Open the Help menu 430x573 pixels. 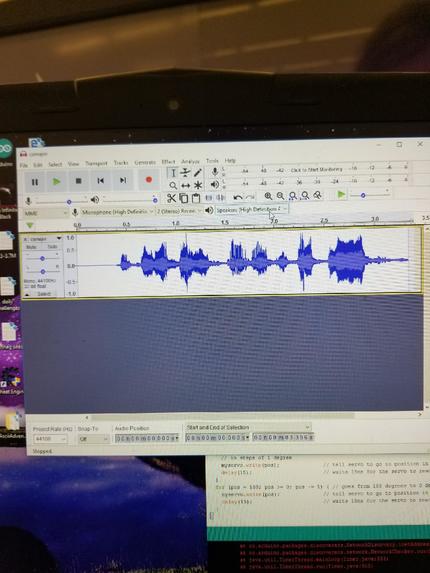click(230, 160)
